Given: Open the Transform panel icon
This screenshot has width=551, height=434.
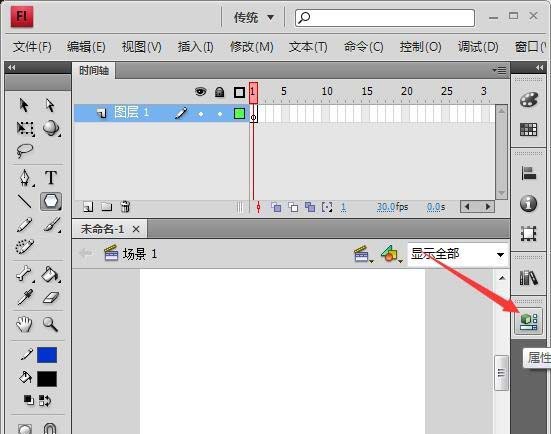Looking at the screenshot, I should pos(529,233).
